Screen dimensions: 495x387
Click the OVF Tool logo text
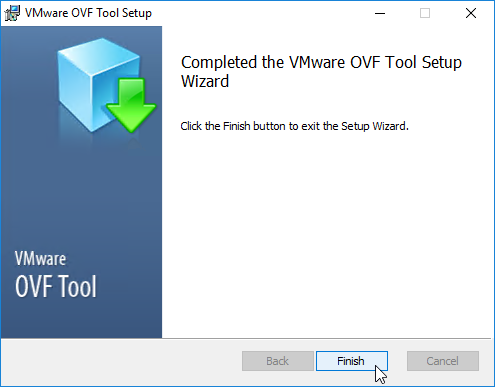point(56,286)
